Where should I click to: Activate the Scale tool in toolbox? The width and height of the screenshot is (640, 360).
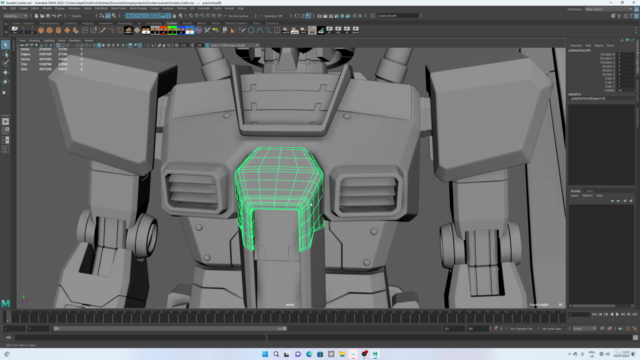click(5, 91)
